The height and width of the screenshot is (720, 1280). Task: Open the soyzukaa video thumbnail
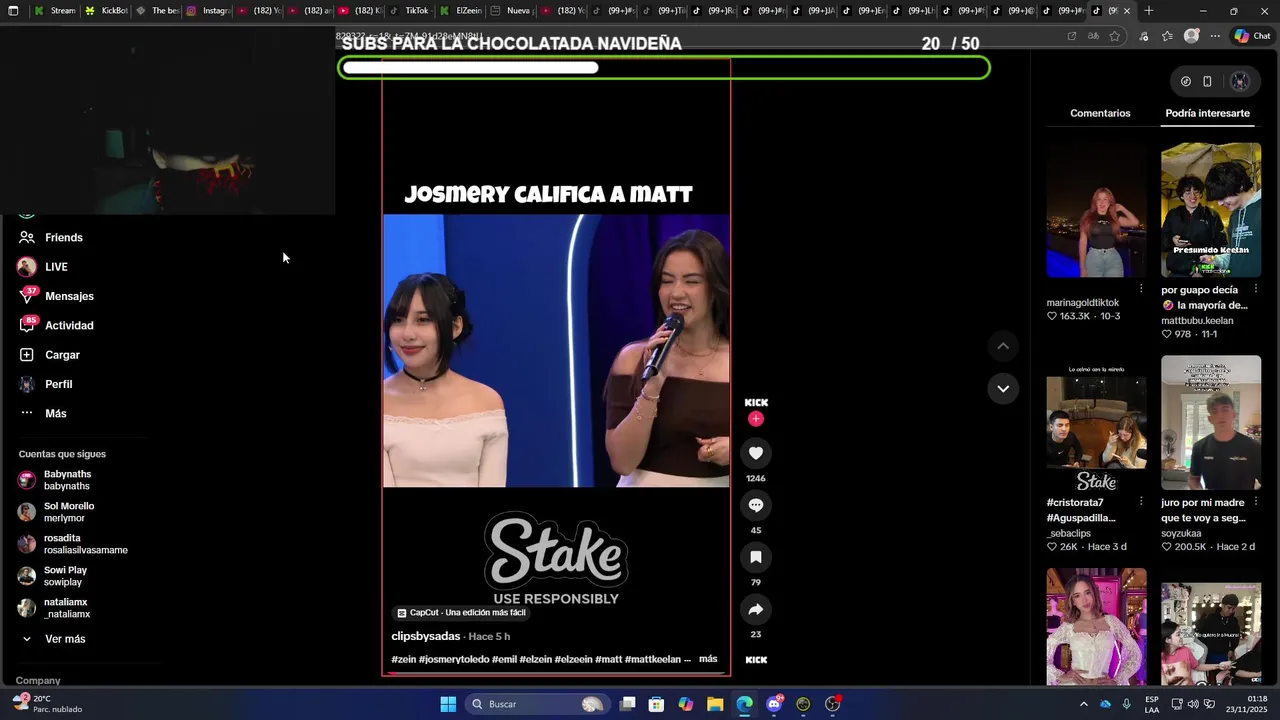1211,423
